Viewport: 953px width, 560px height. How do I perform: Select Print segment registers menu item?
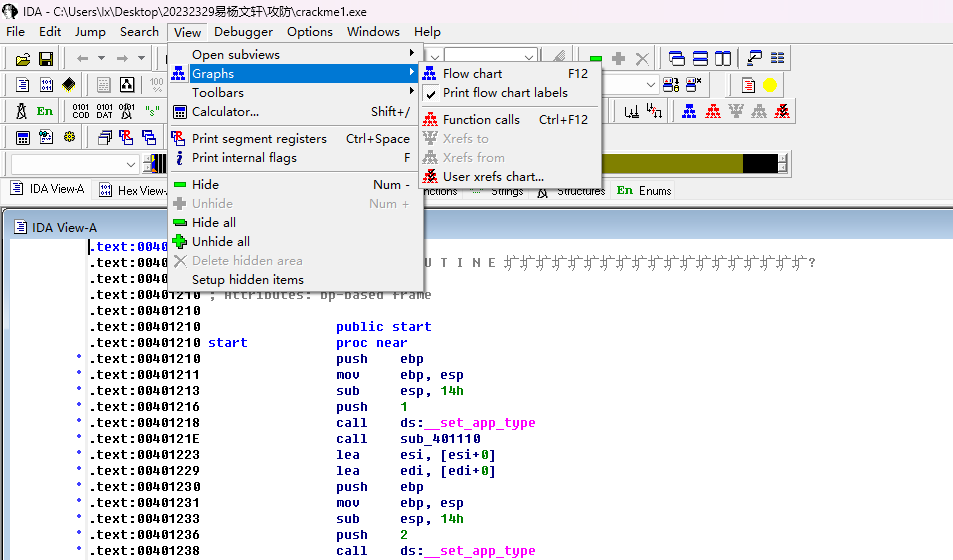click(x=259, y=138)
